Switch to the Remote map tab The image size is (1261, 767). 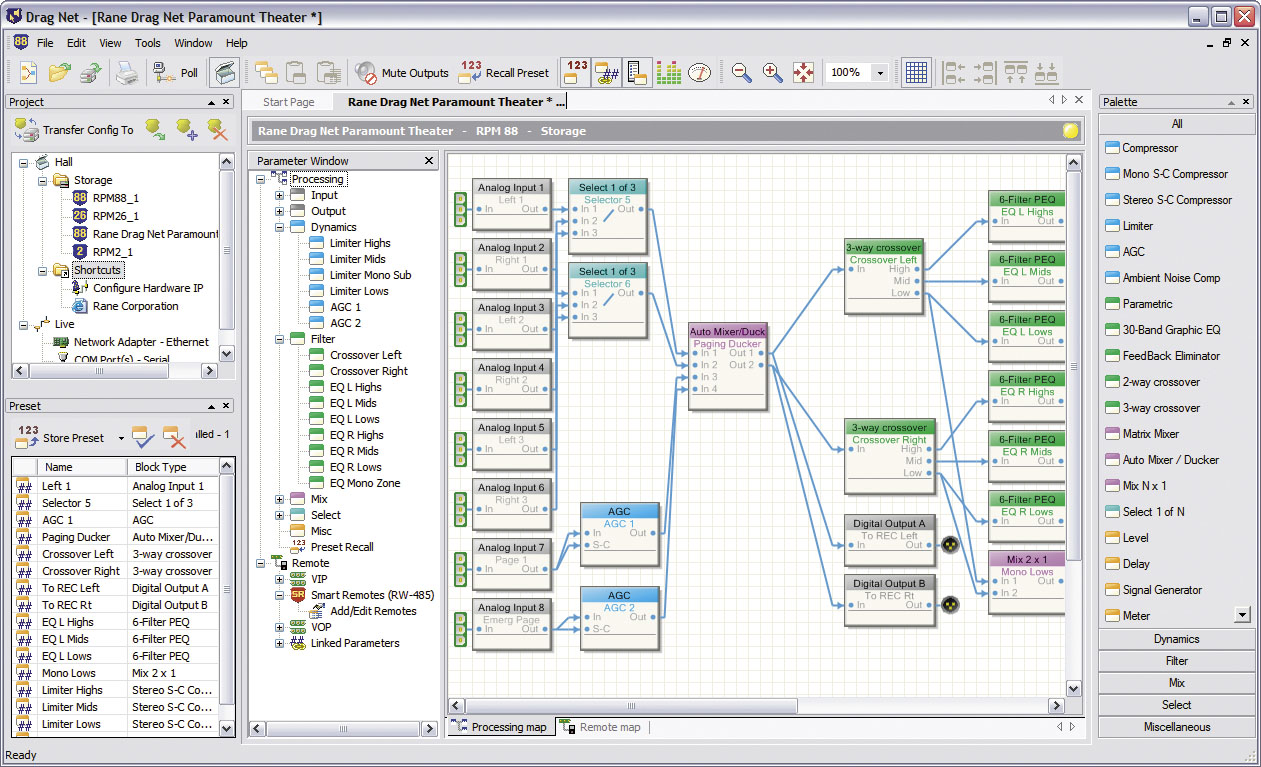(601, 727)
